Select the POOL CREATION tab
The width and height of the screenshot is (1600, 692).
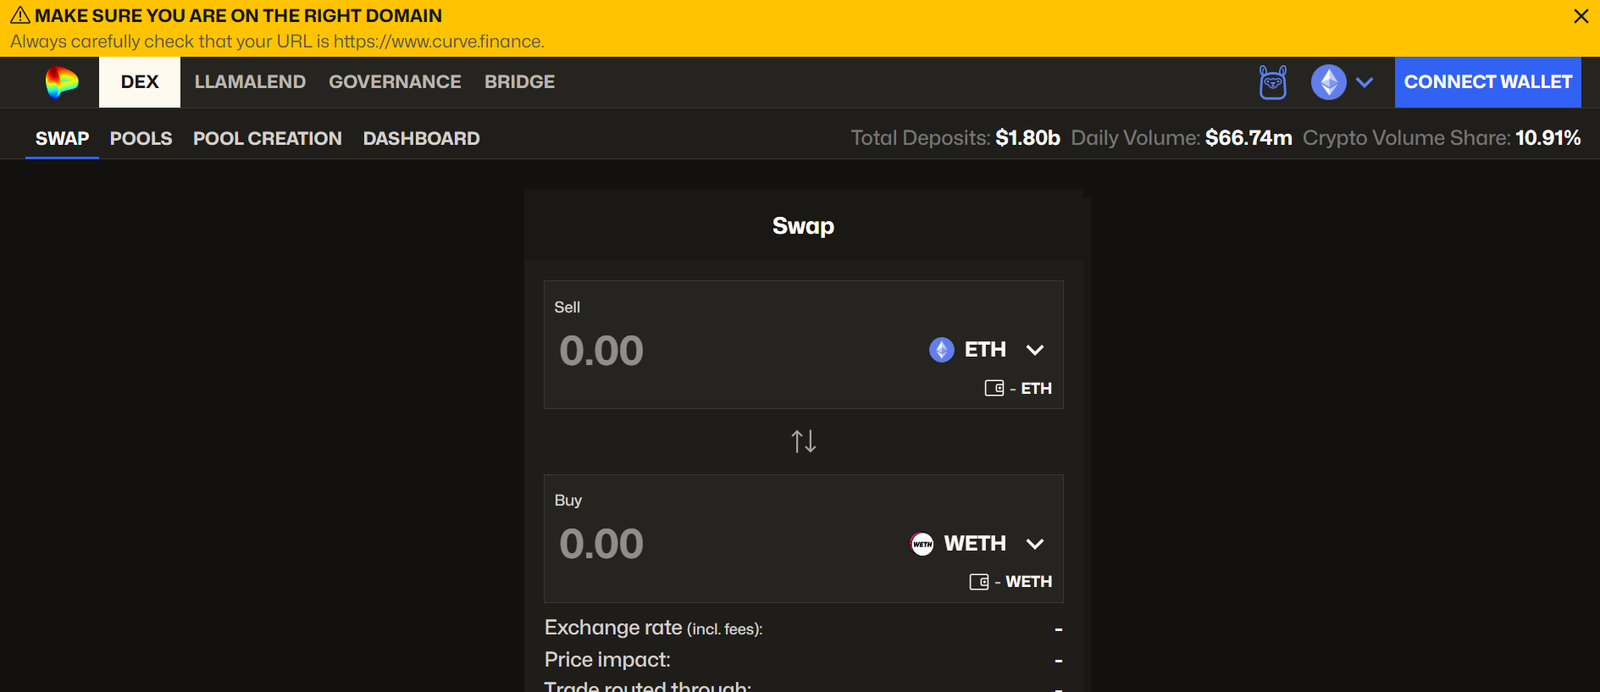267,138
